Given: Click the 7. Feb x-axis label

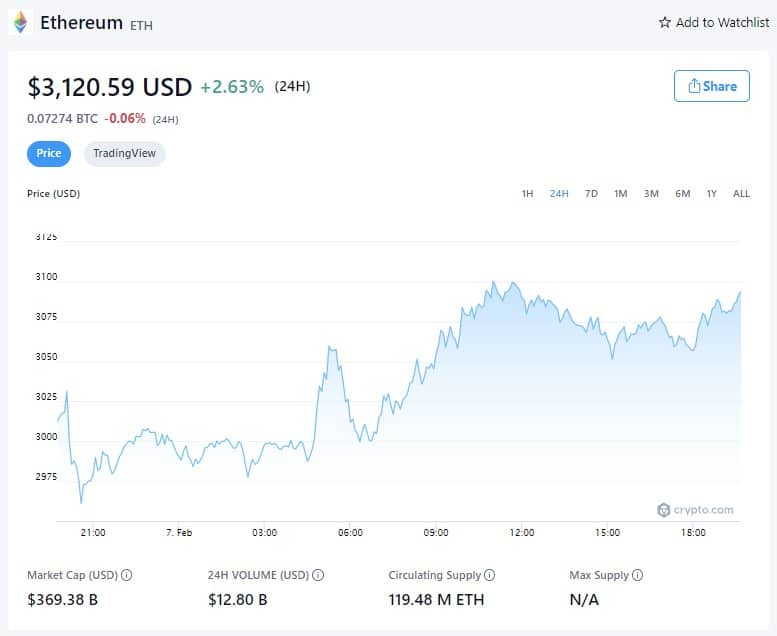Looking at the screenshot, I should click(x=179, y=533).
